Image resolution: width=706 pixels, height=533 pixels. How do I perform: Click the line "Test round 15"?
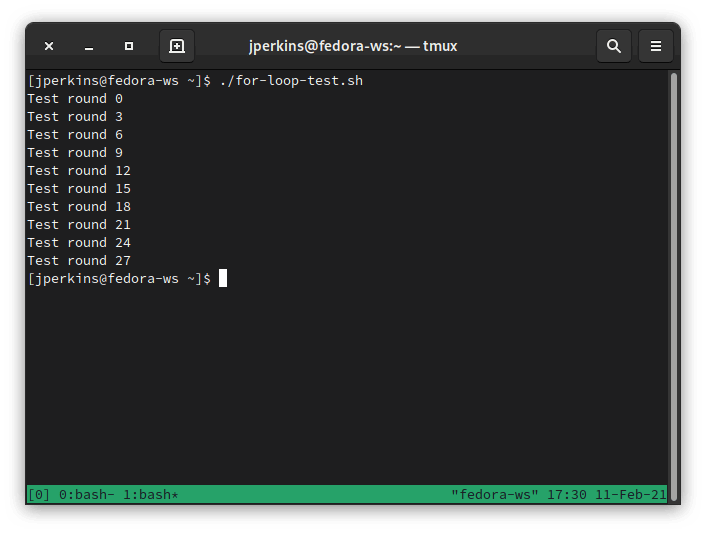pyautogui.click(x=79, y=189)
